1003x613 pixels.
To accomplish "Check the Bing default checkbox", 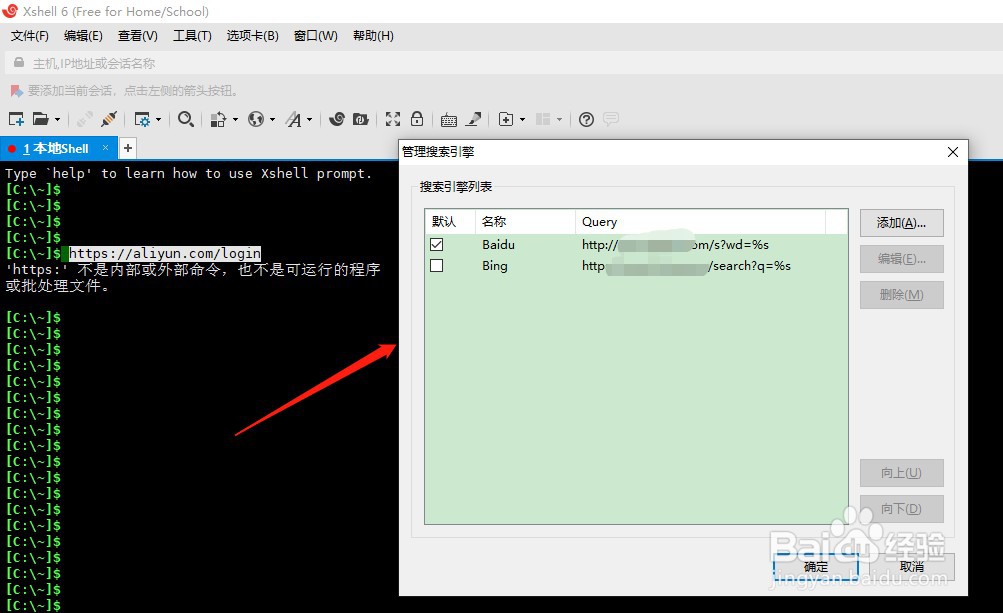I will tap(437, 266).
